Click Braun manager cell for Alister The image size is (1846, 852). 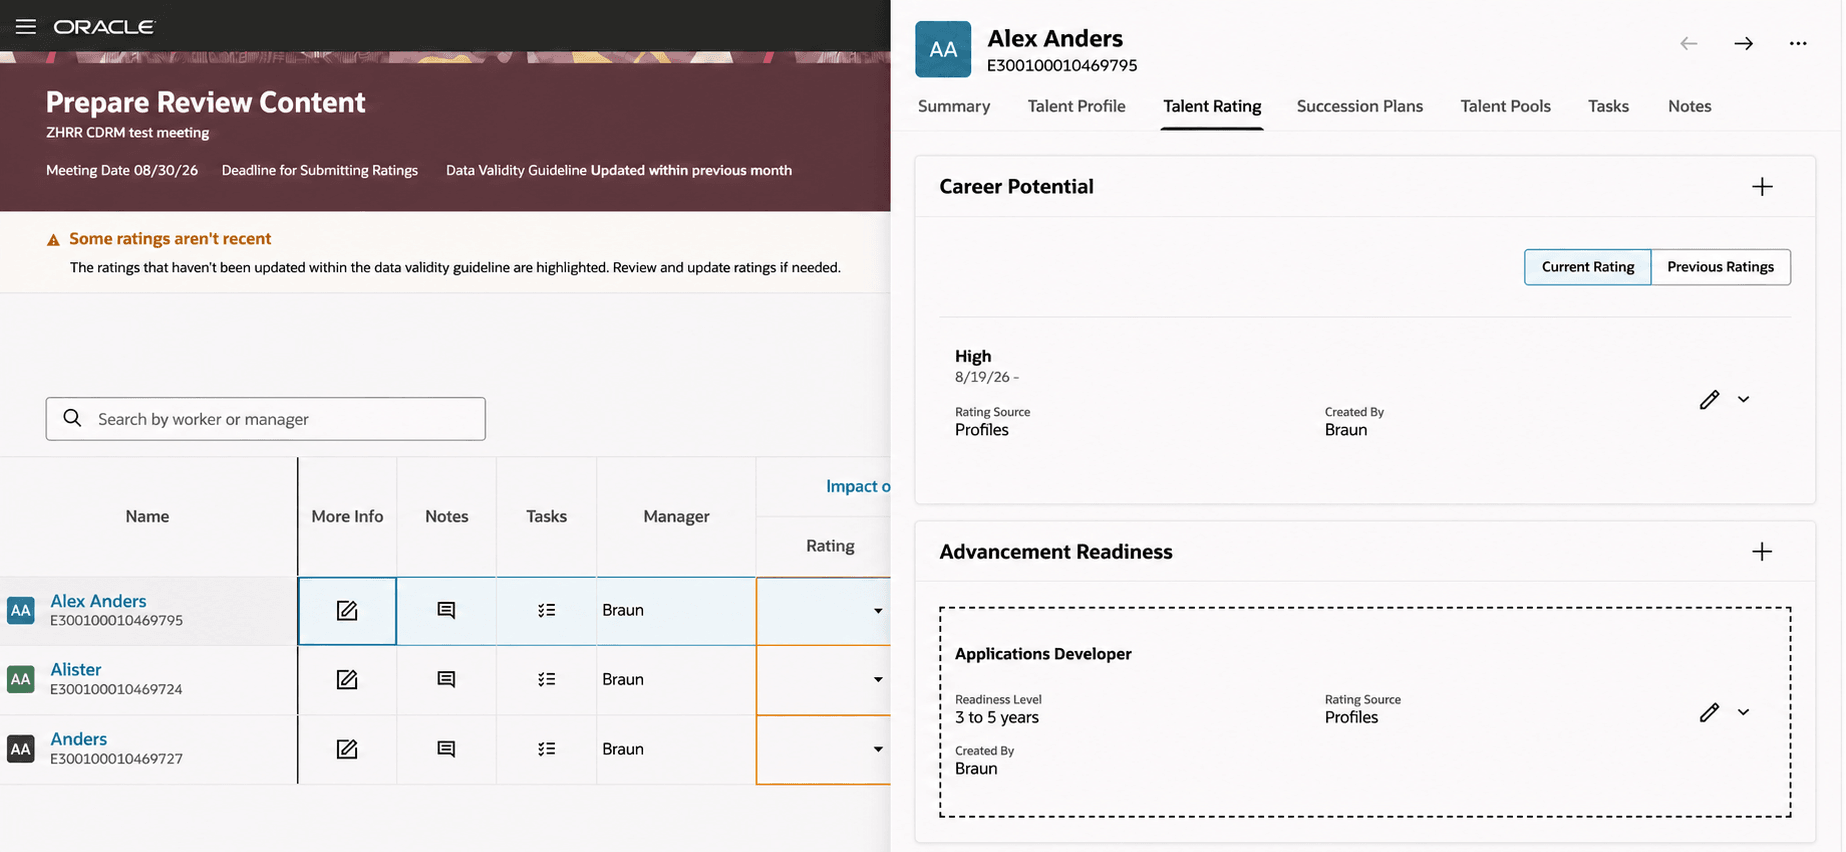tap(676, 679)
